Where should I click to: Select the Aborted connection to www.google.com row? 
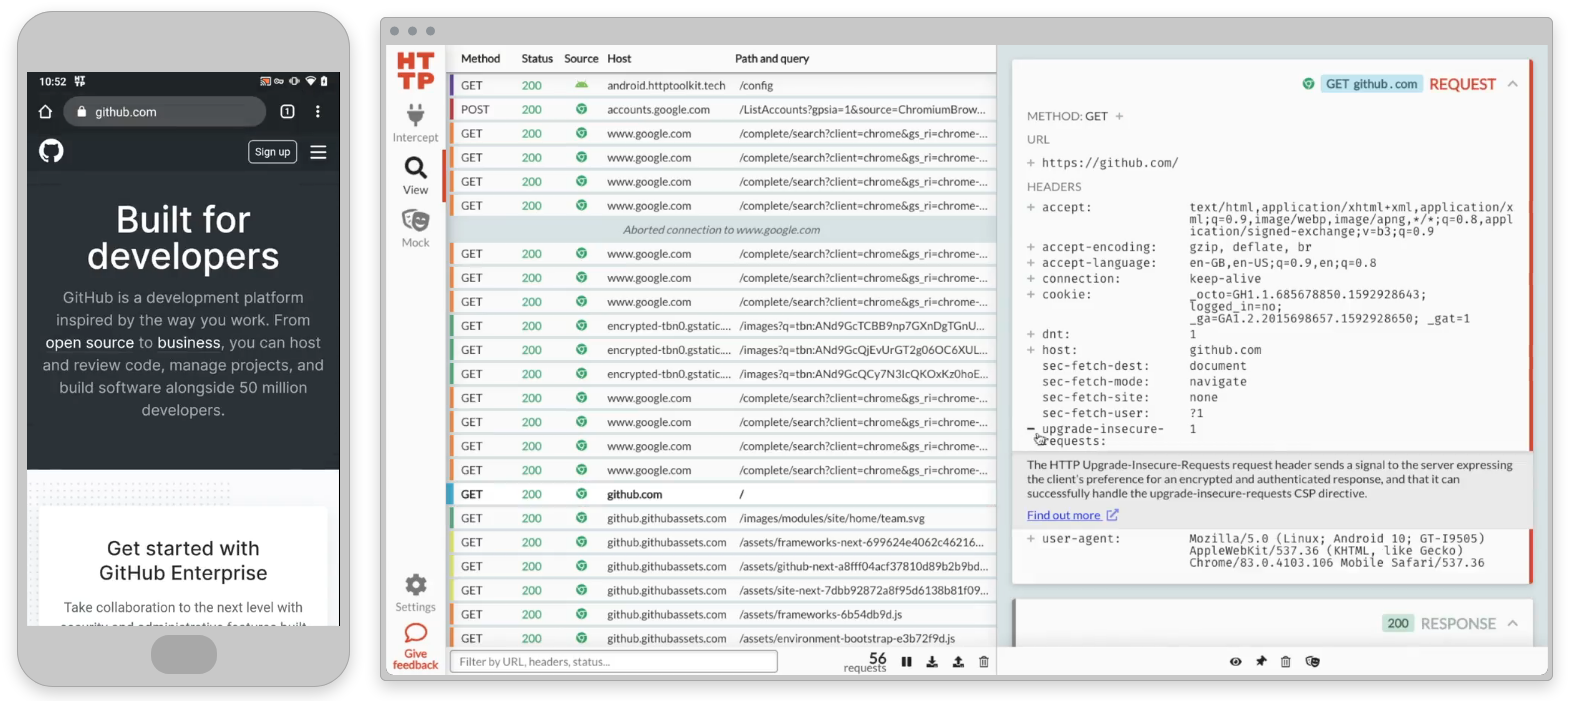721,229
